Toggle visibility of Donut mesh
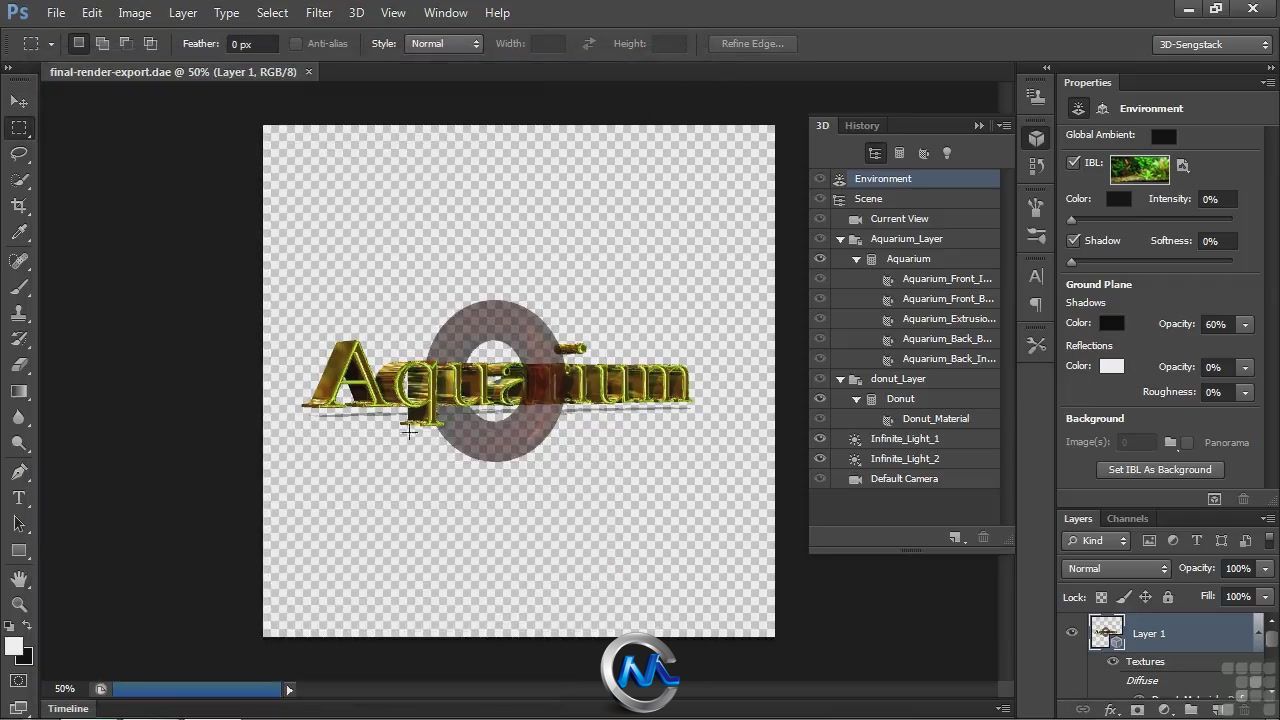 [x=820, y=399]
